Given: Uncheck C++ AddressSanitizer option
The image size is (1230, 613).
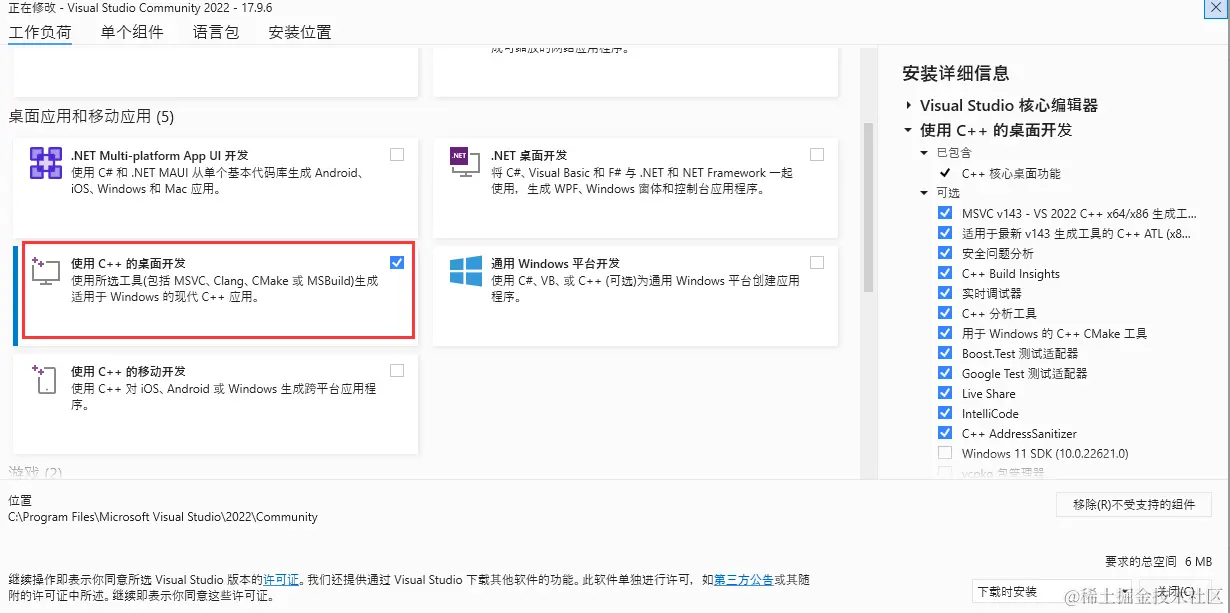Looking at the screenshot, I should (x=945, y=433).
